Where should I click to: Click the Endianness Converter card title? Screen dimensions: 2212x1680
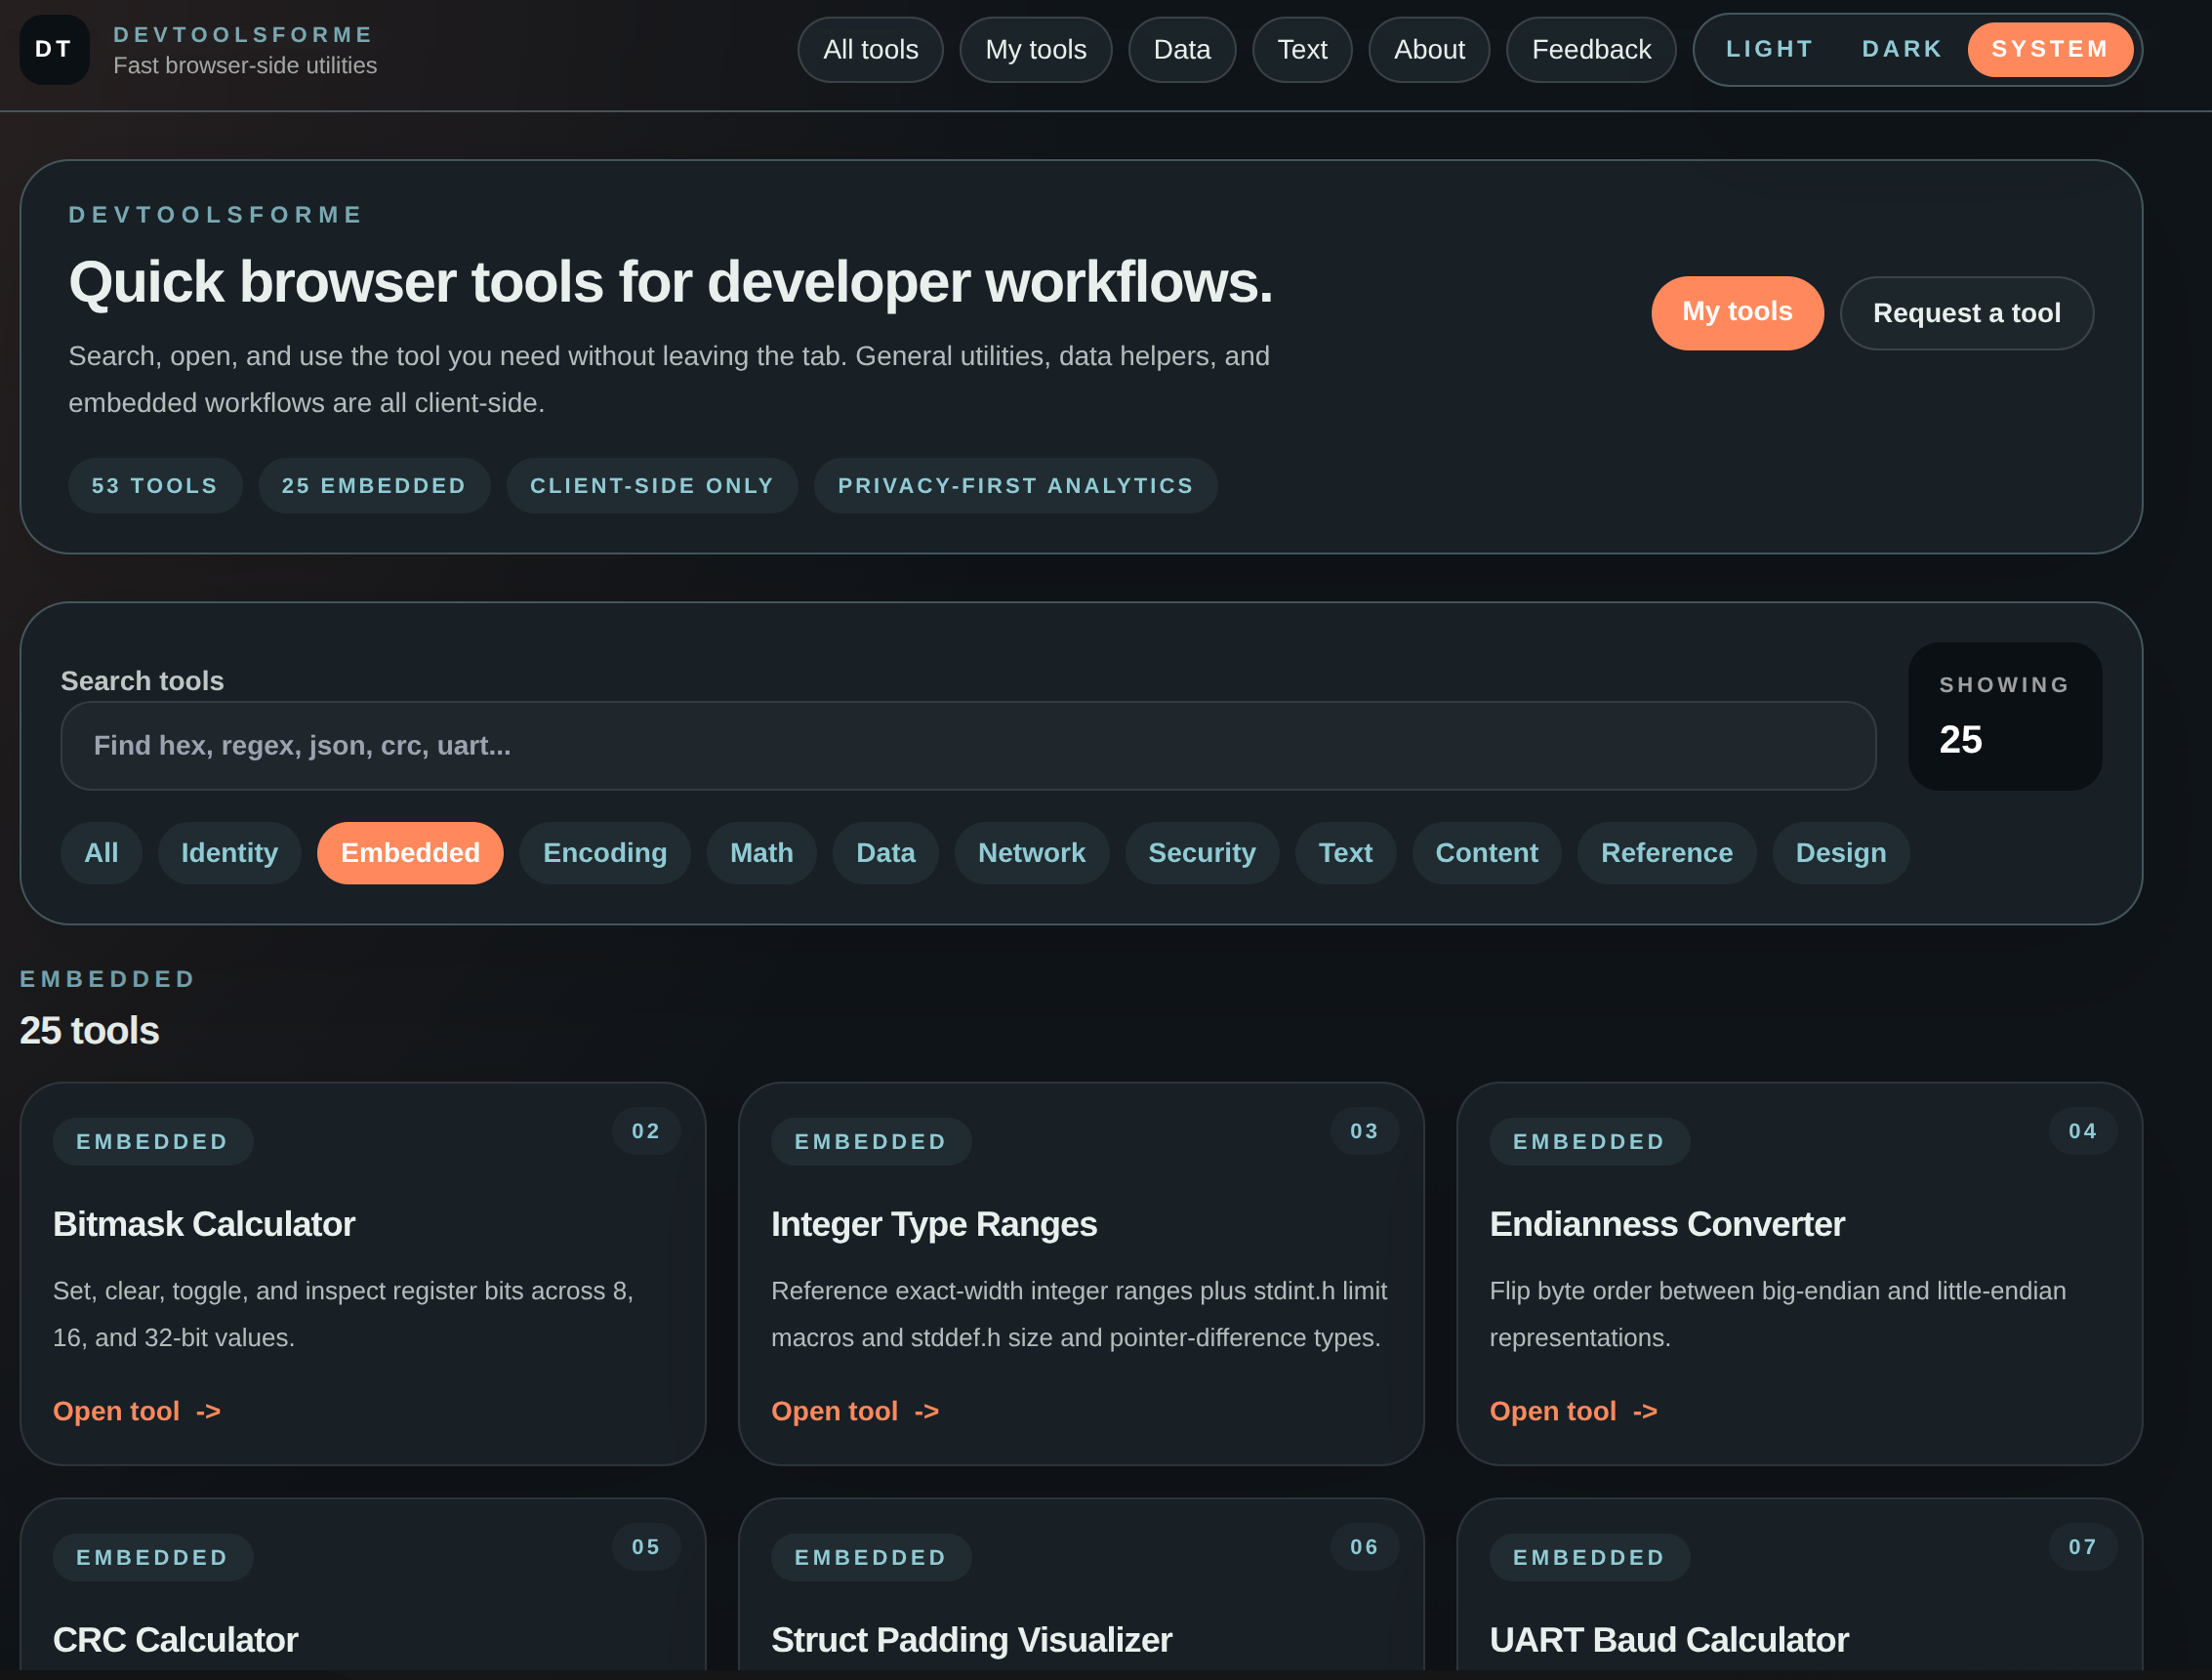tap(1667, 1224)
